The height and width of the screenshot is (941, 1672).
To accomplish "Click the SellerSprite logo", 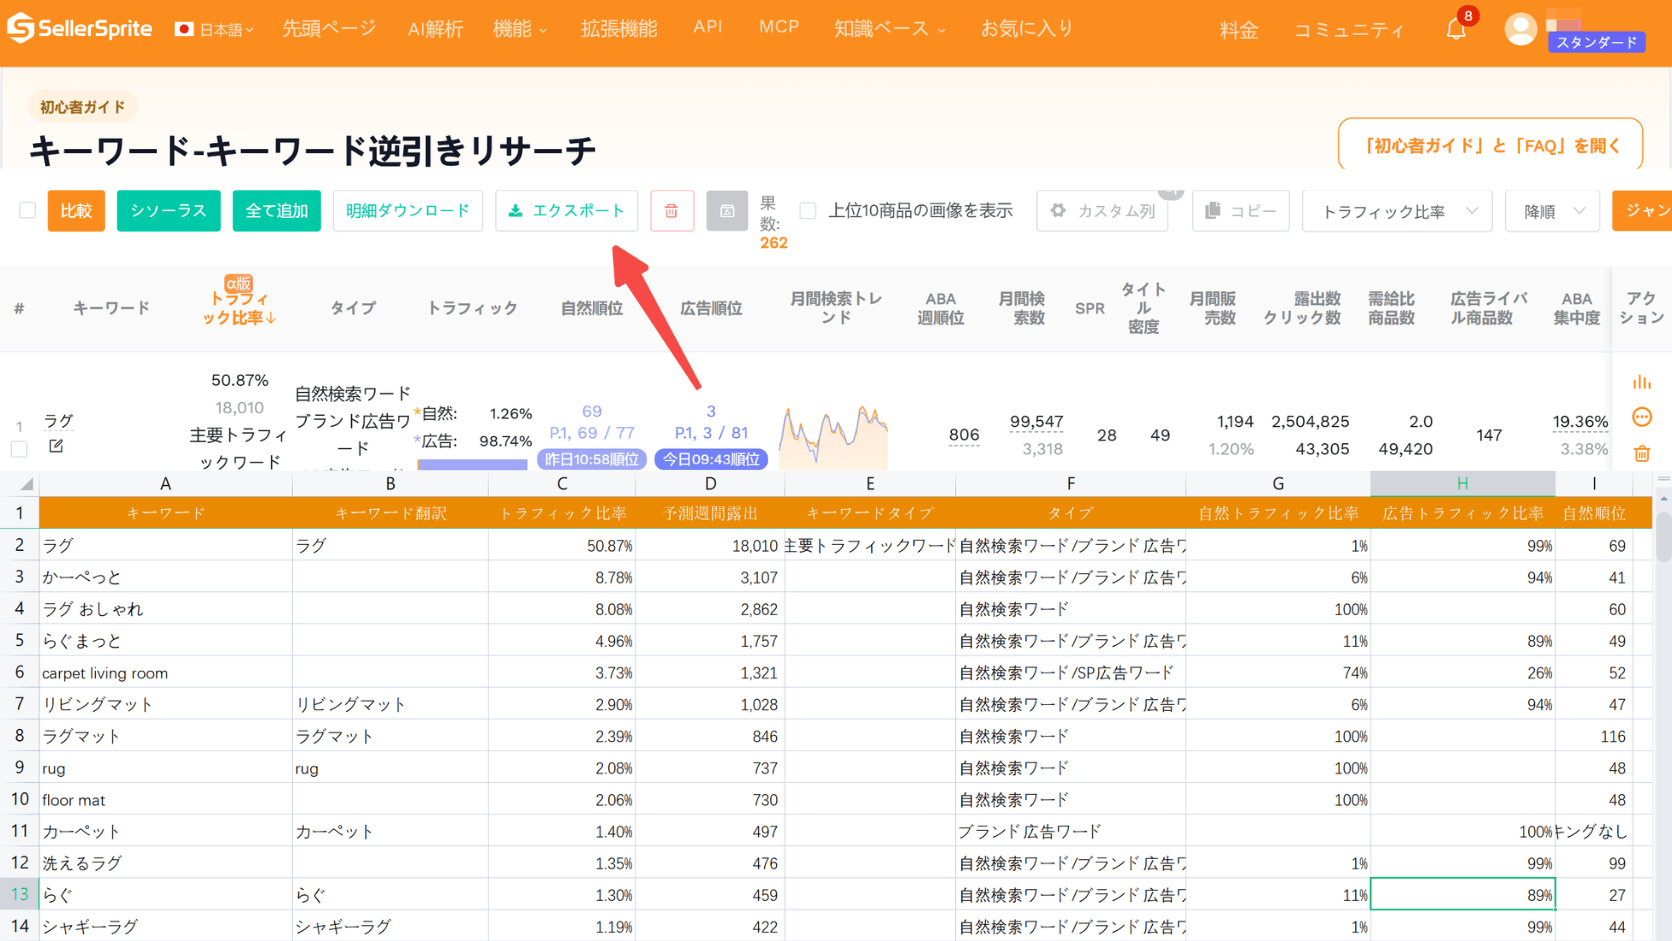I will click(80, 28).
